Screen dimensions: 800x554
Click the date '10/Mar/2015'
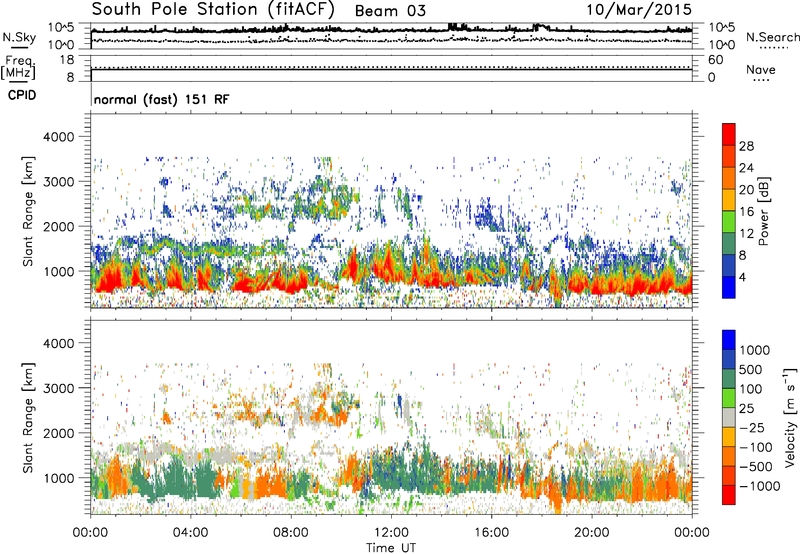coord(639,10)
